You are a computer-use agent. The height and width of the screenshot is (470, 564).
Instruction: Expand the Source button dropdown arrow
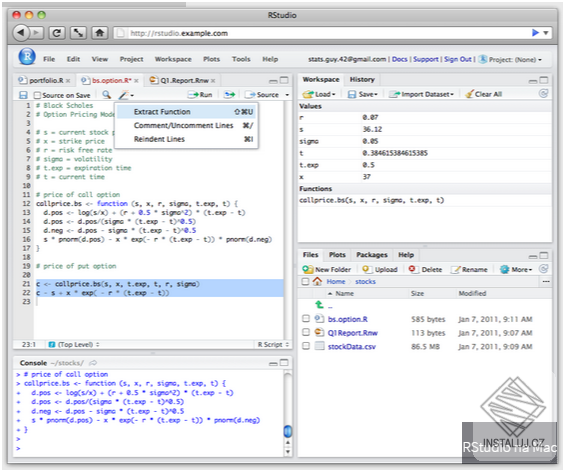click(x=287, y=95)
